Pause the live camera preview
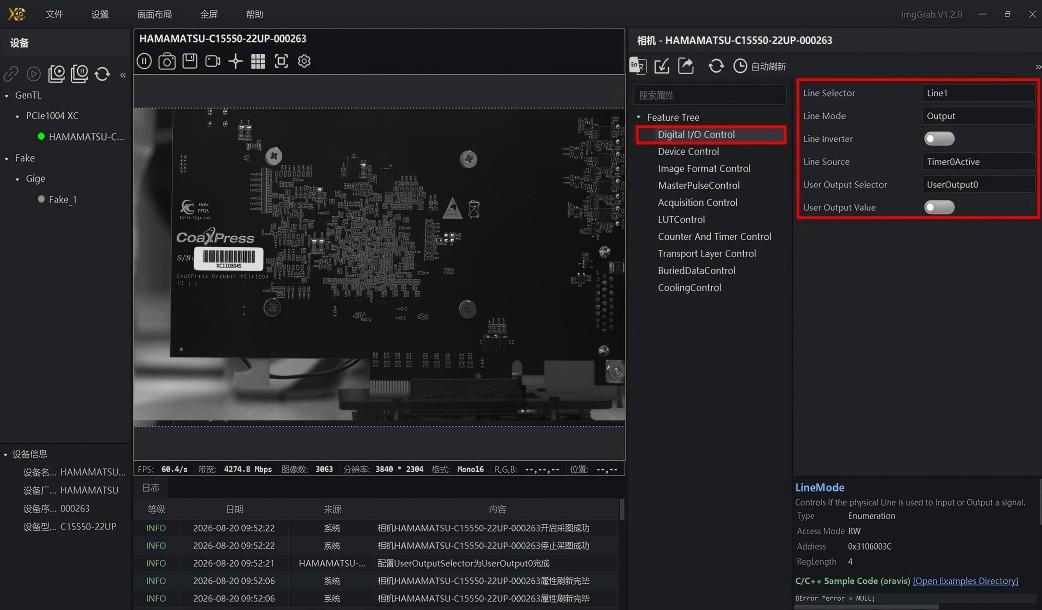 (144, 61)
